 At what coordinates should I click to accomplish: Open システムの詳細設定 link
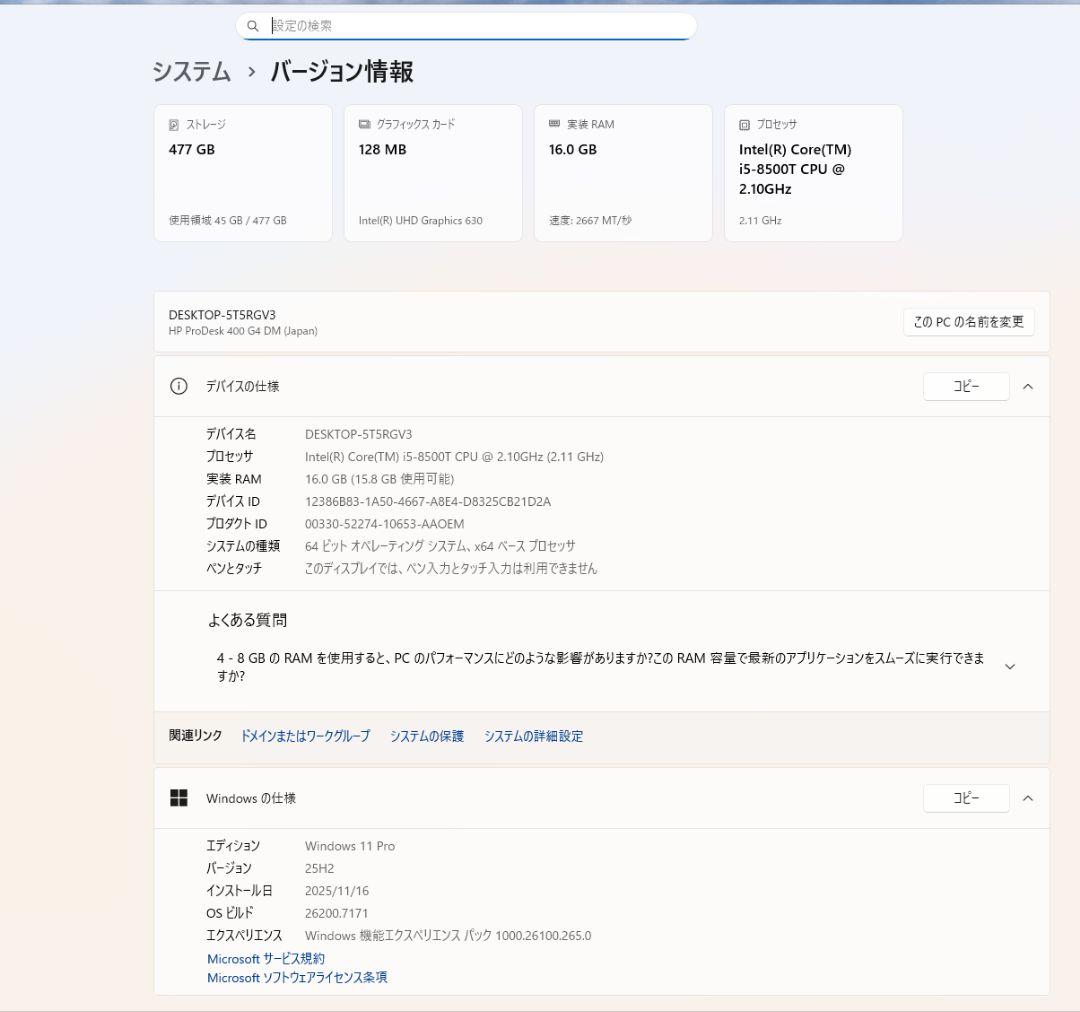click(x=533, y=736)
